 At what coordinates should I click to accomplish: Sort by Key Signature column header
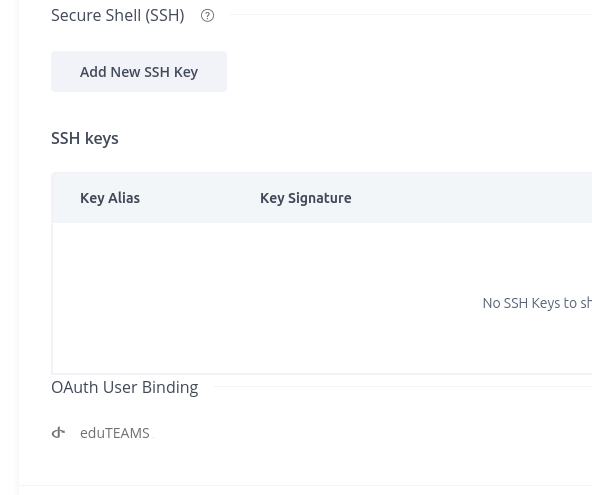click(x=305, y=198)
